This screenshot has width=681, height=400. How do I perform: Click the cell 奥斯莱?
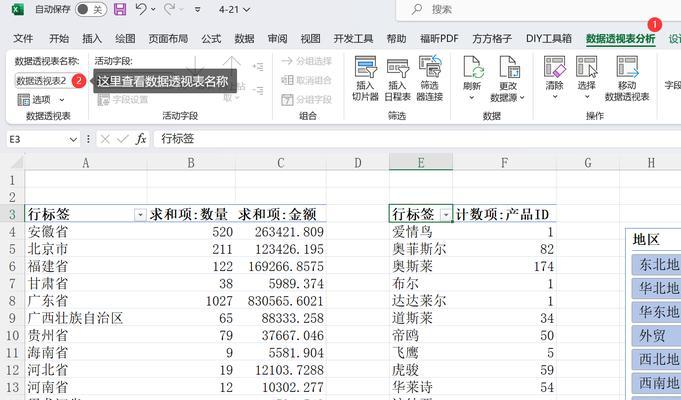[x=421, y=266]
